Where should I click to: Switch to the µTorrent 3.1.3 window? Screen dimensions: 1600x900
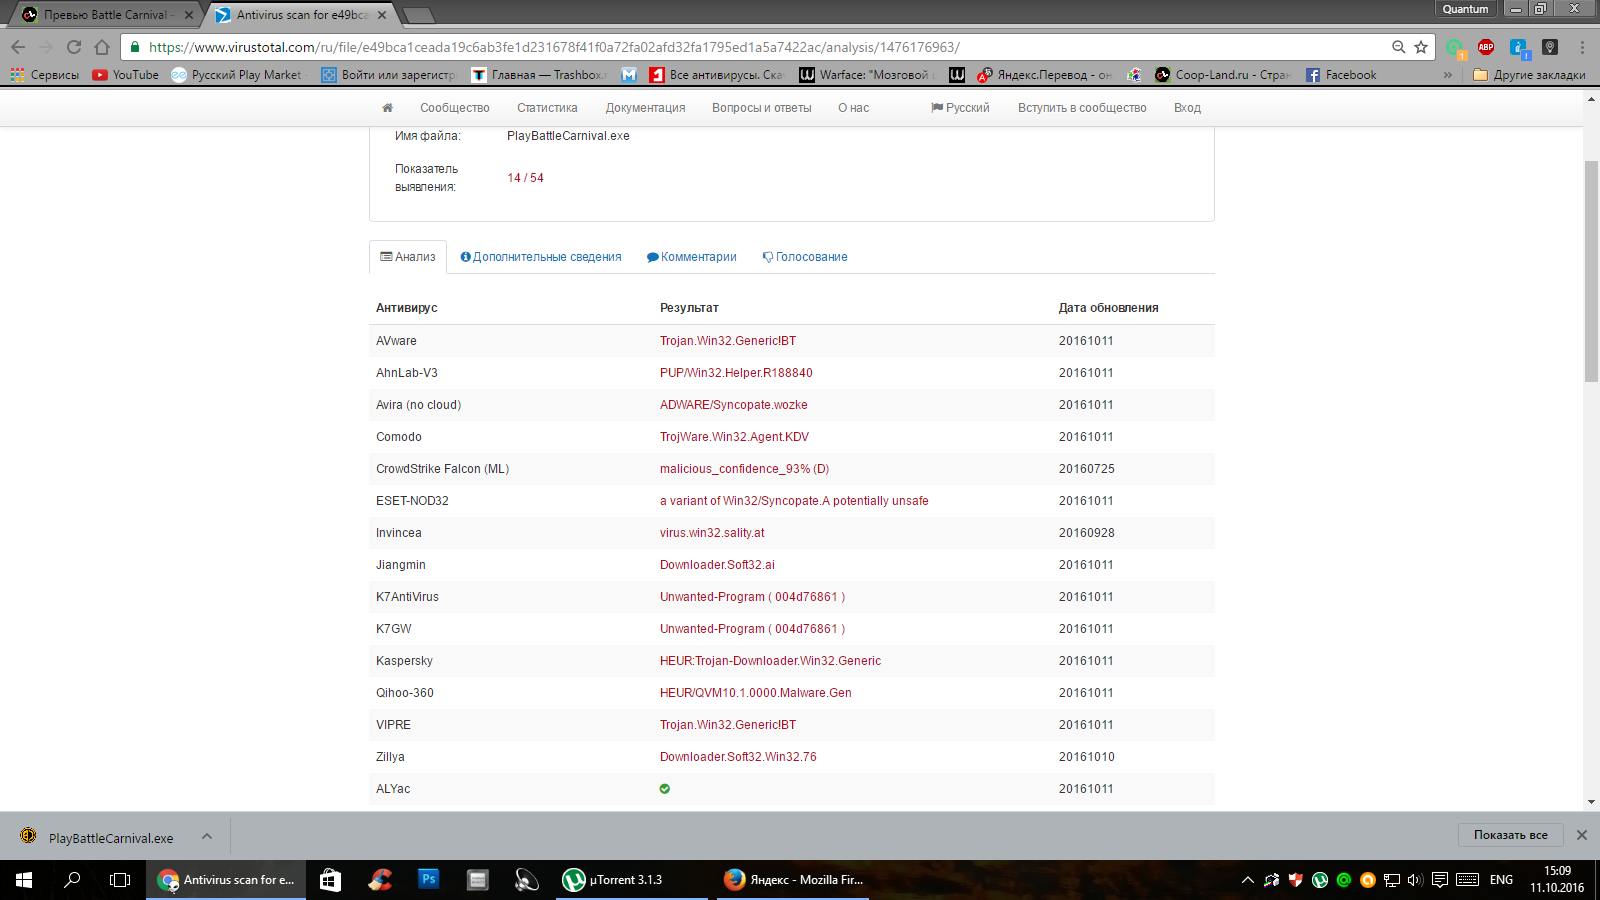630,880
